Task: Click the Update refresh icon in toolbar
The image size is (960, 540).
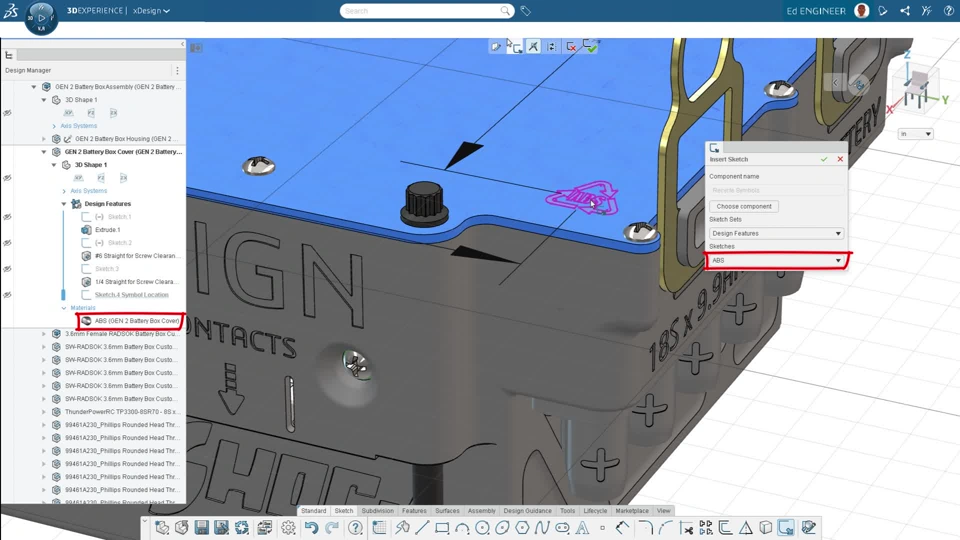Action: (242, 528)
